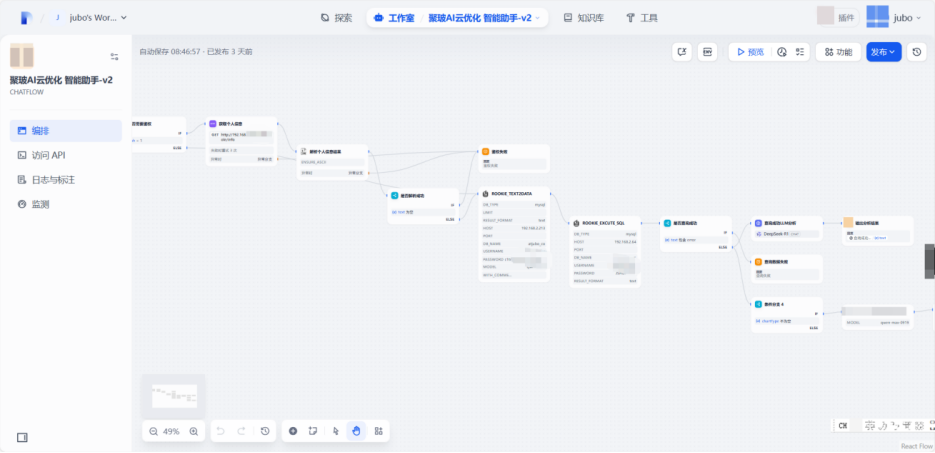Click the 预览 preview button

pos(748,52)
